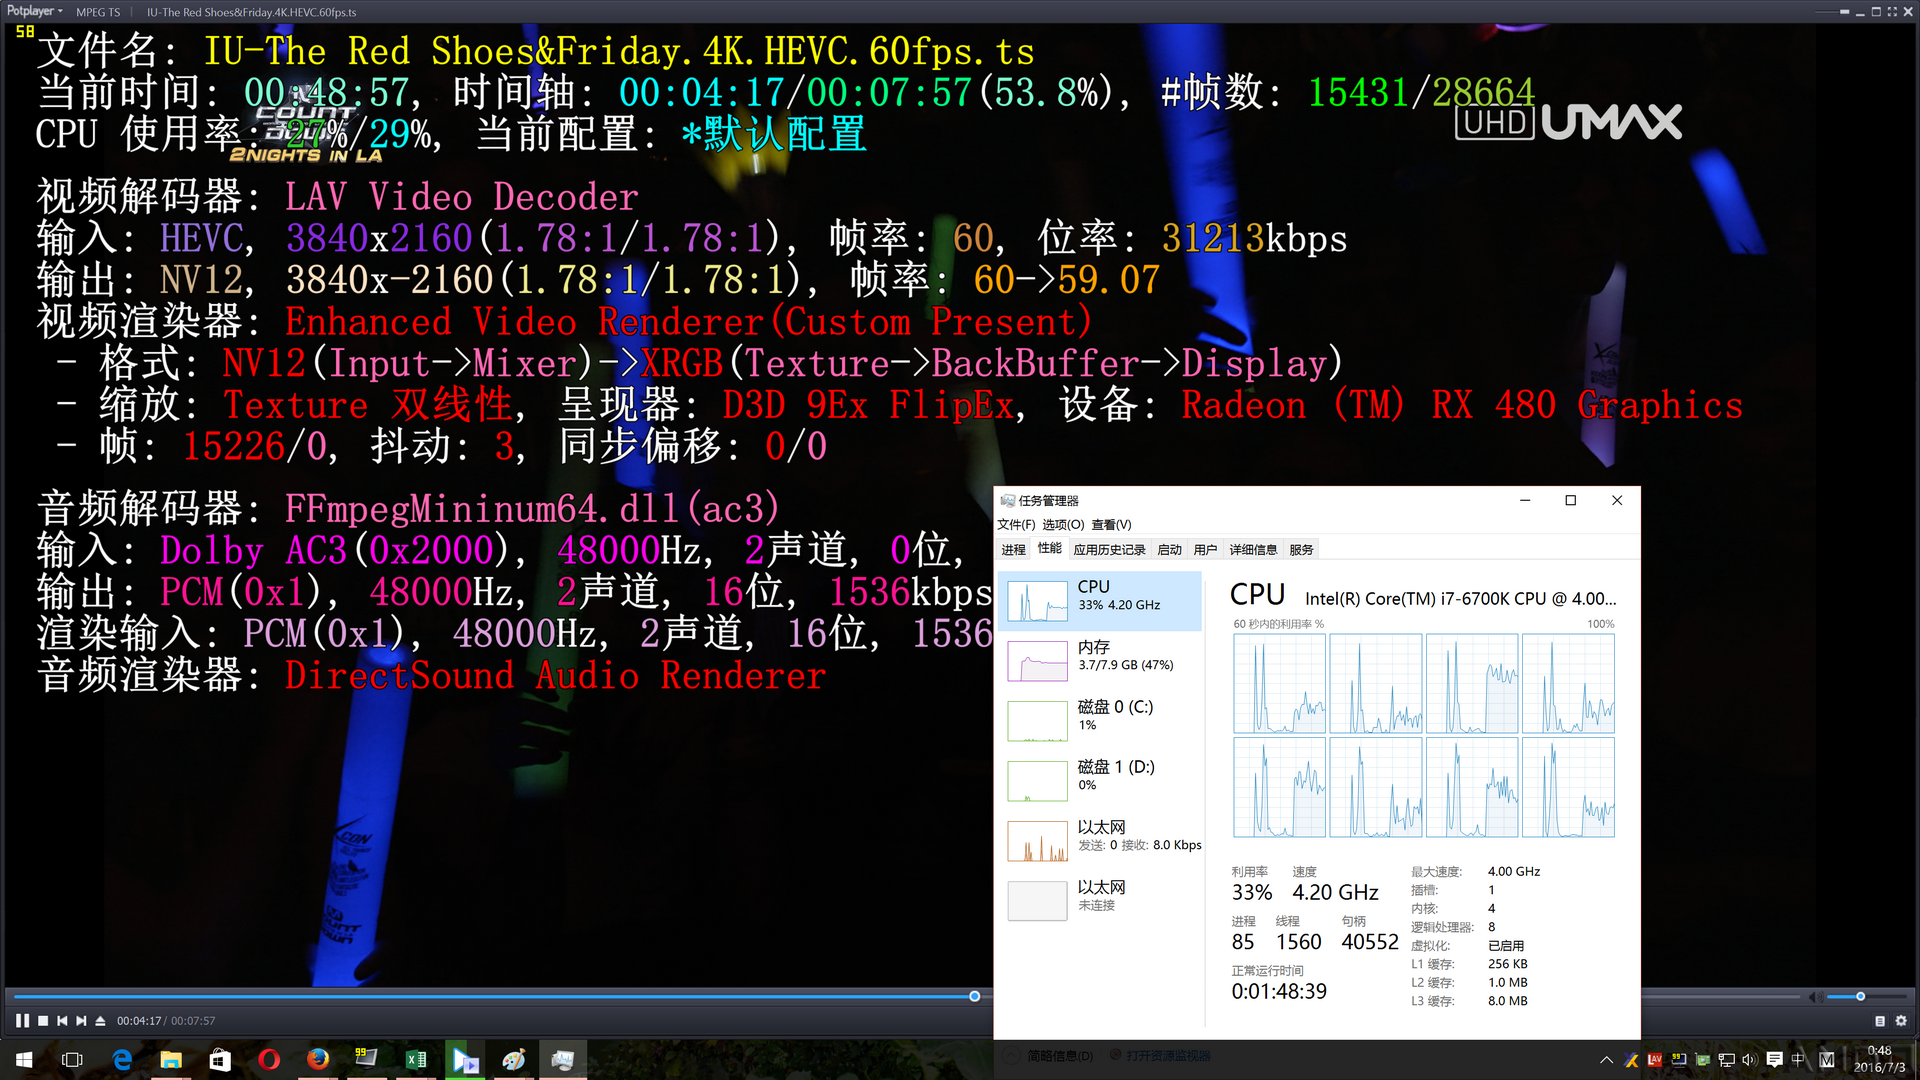Screen dimensions: 1920x1080
Task: Open Task View on the taskbar
Action: point(72,1060)
